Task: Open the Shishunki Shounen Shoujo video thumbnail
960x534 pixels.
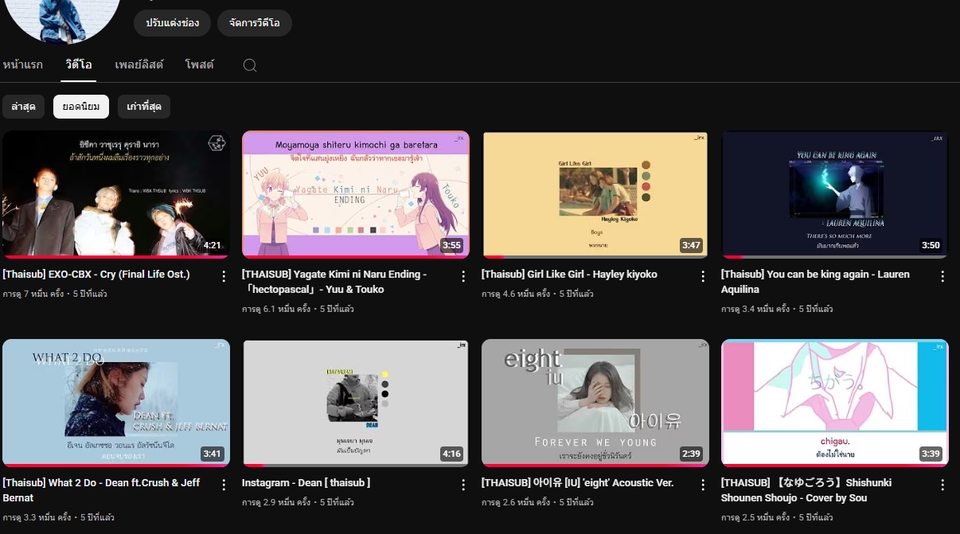Action: click(x=834, y=402)
